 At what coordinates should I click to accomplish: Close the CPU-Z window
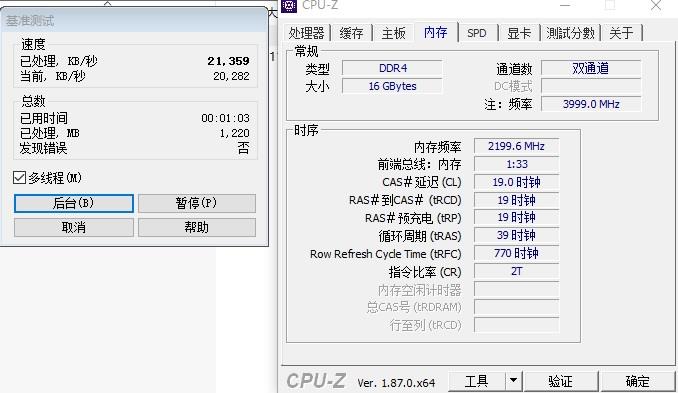[656, 5]
